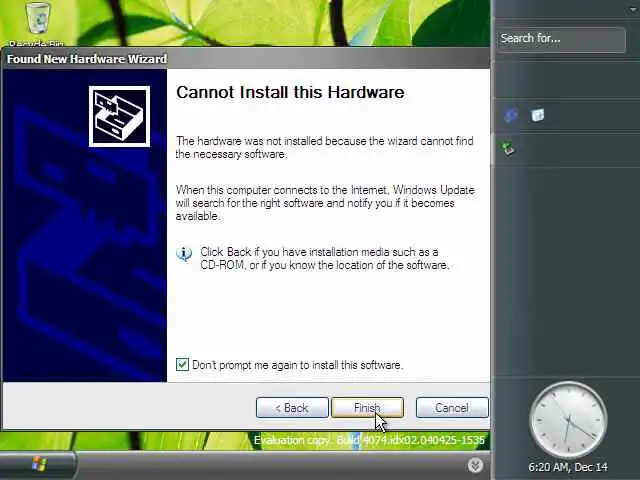Click the blue globe icon in sidebar
Image resolution: width=640 pixels, height=480 pixels.
click(x=511, y=115)
